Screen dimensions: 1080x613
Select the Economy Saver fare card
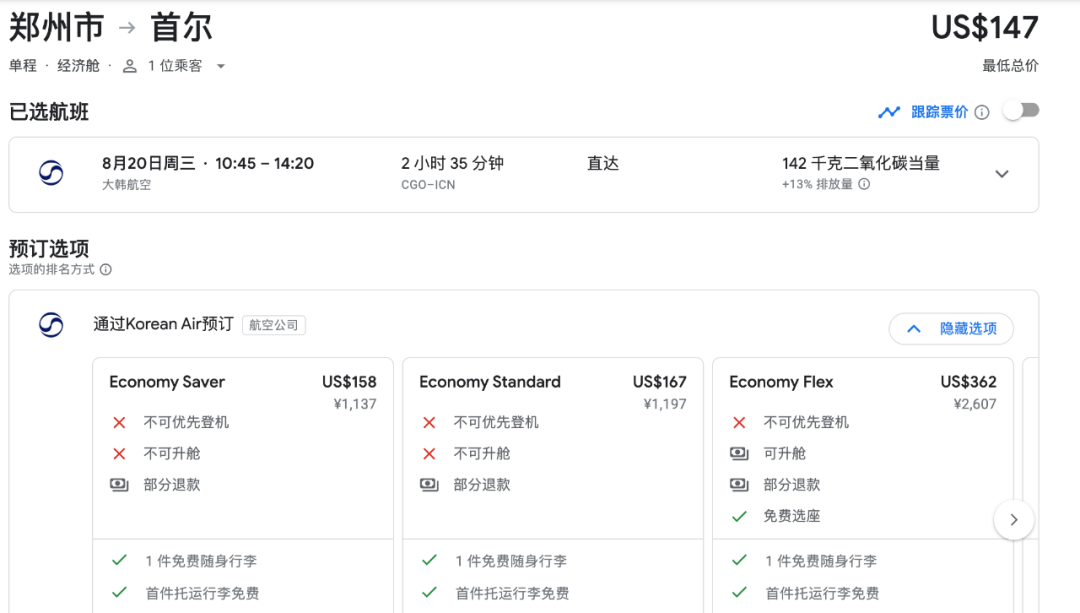243,382
